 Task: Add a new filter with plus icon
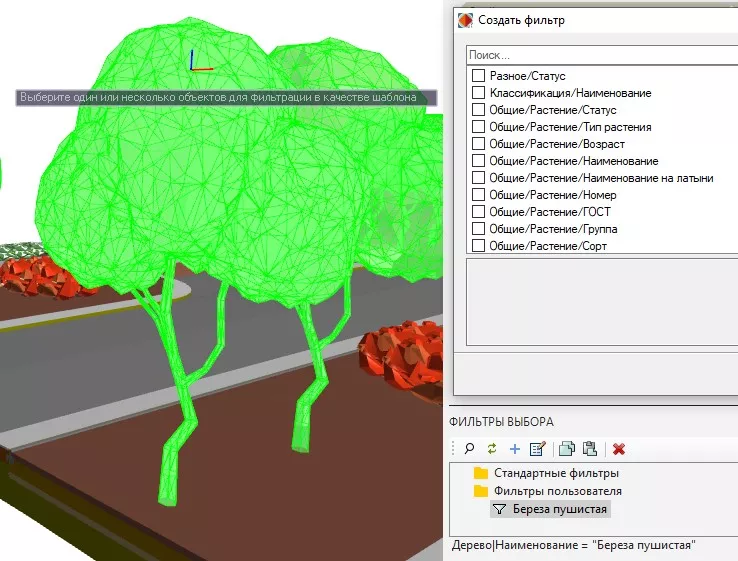515,449
